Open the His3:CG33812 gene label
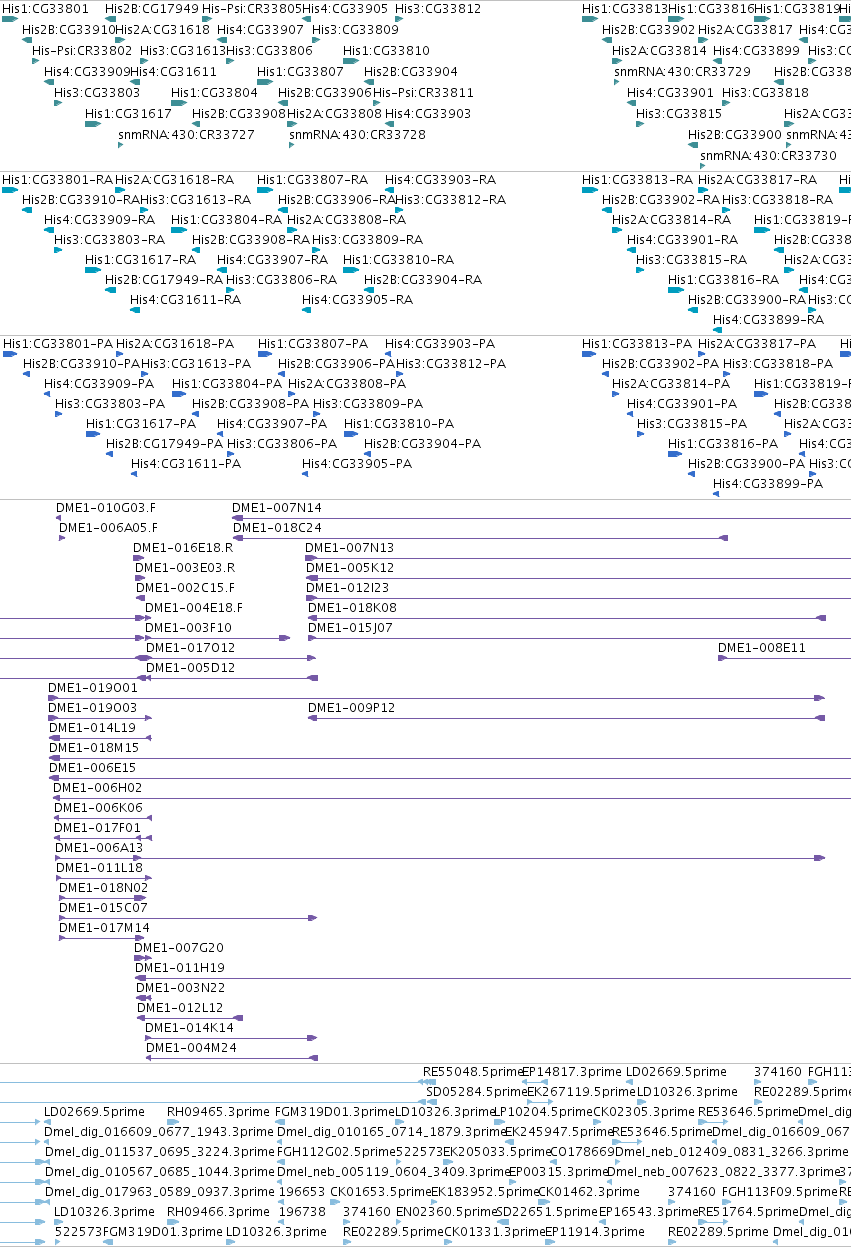Image resolution: width=851 pixels, height=1247 pixels. tap(438, 9)
